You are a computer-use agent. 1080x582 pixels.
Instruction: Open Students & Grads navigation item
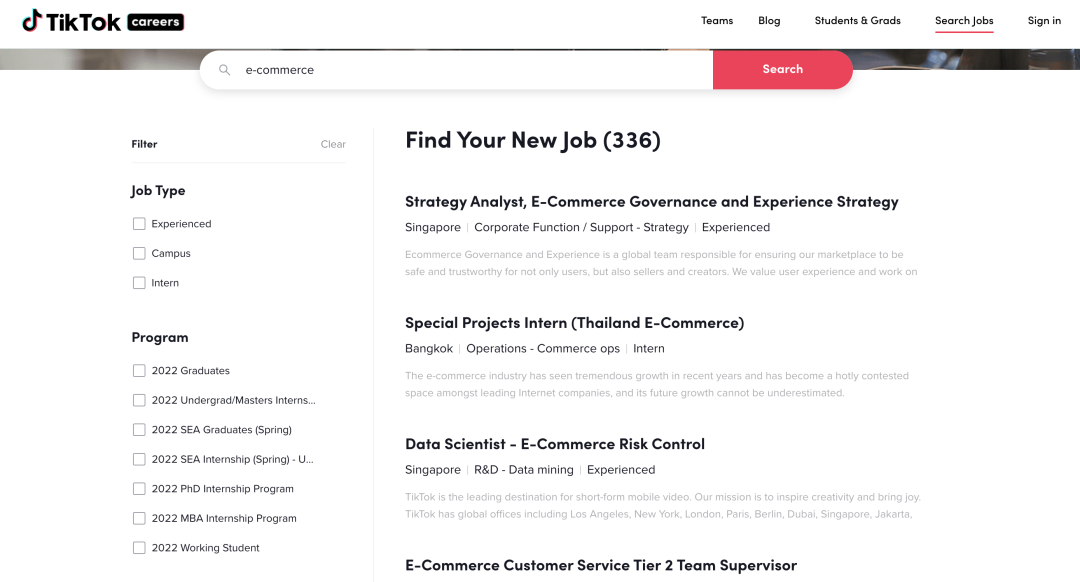point(858,21)
